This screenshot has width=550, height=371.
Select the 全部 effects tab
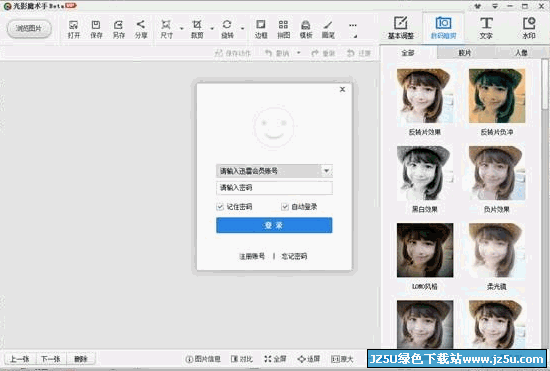(408, 53)
